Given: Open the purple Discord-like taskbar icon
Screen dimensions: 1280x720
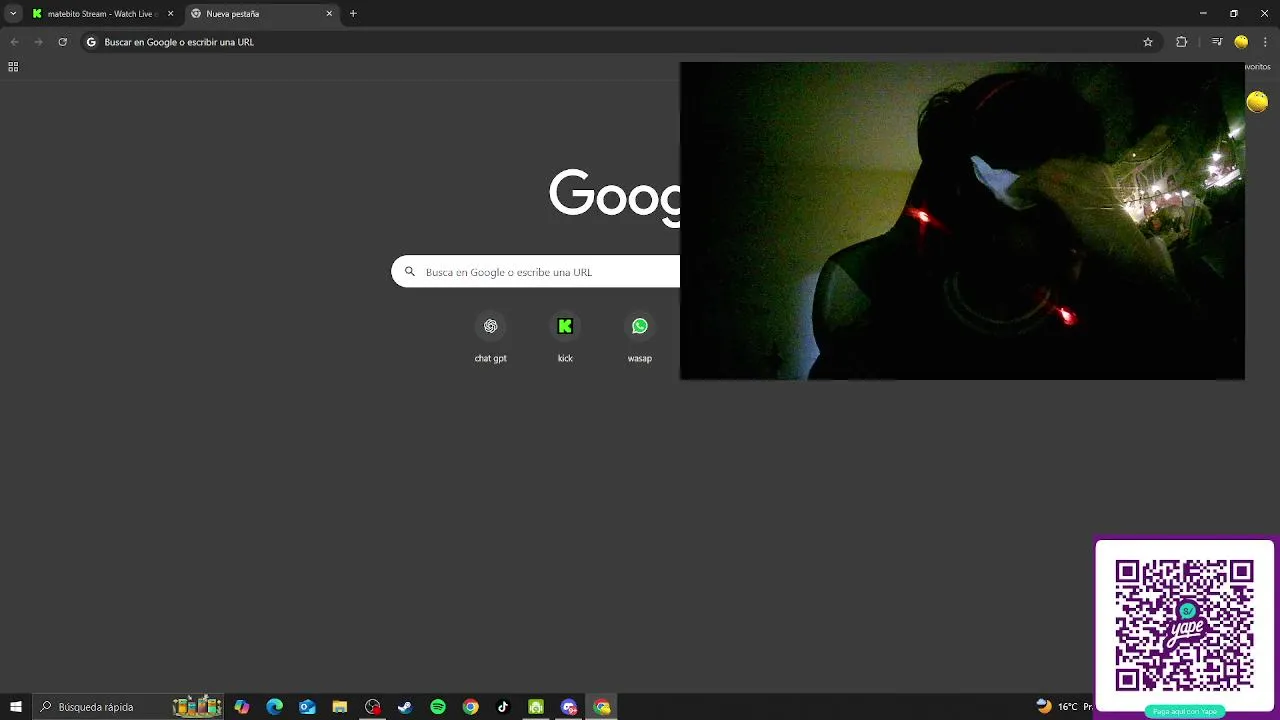Looking at the screenshot, I should tap(569, 707).
